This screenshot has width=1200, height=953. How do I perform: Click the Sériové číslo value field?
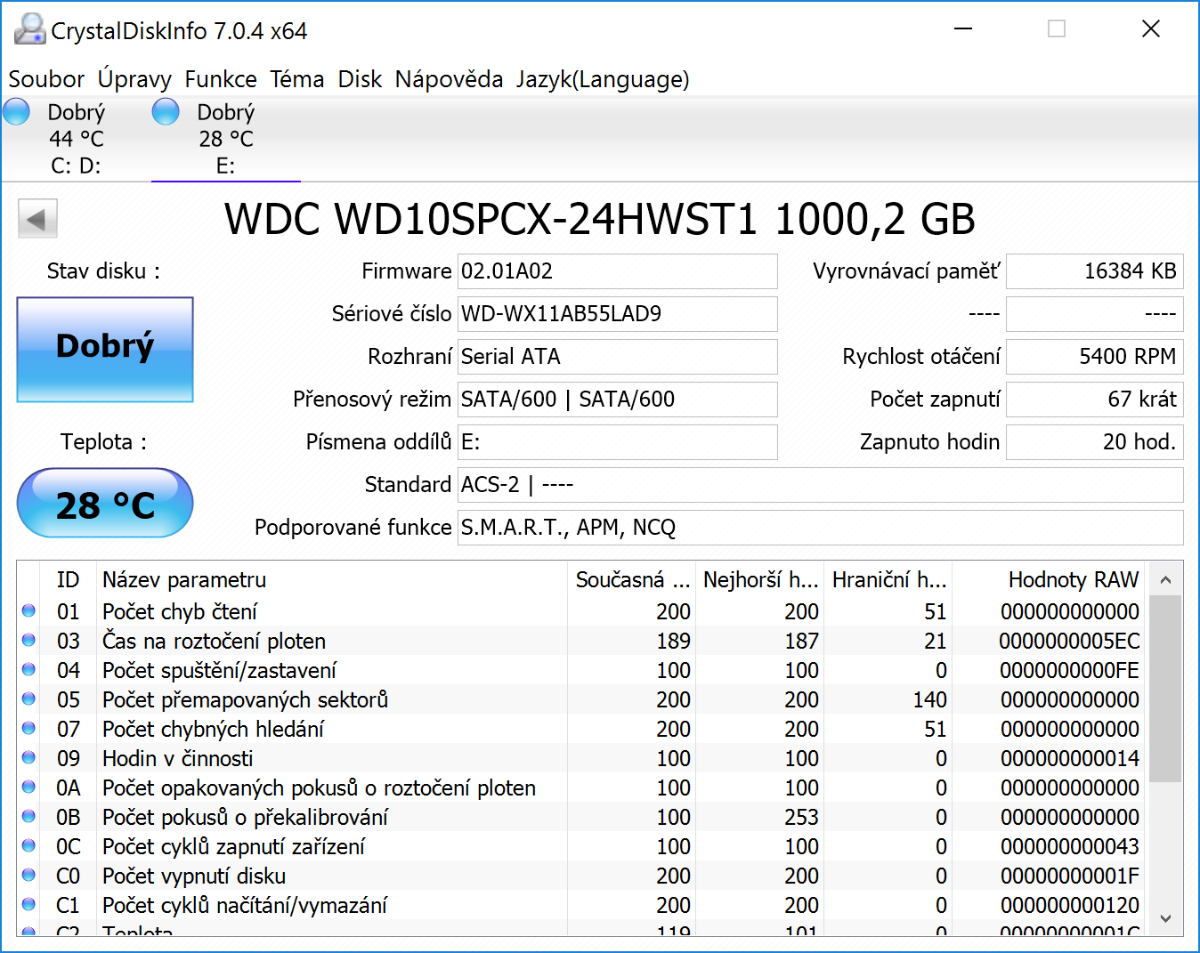point(616,314)
